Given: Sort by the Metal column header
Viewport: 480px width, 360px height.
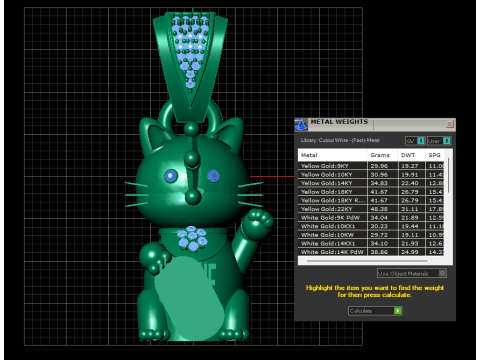Looking at the screenshot, I should click(x=332, y=155).
